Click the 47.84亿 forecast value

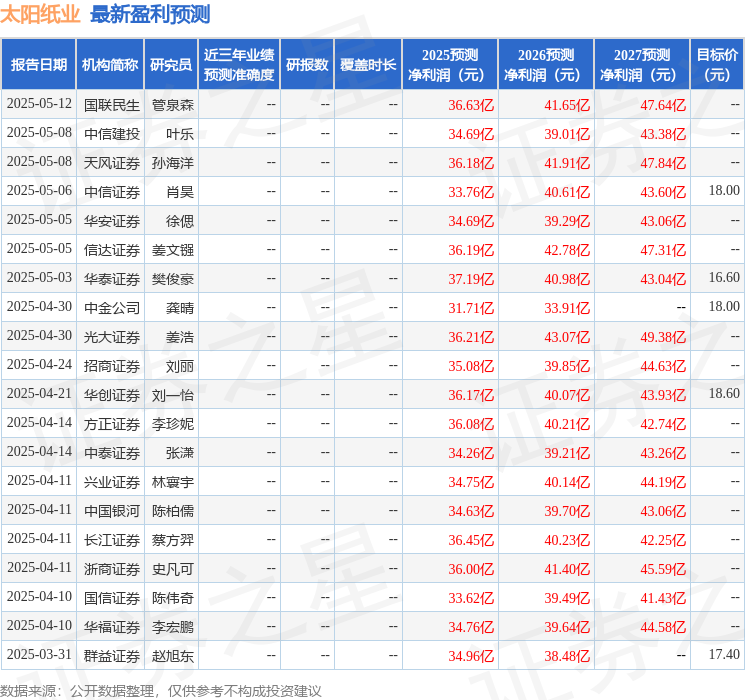point(663,163)
